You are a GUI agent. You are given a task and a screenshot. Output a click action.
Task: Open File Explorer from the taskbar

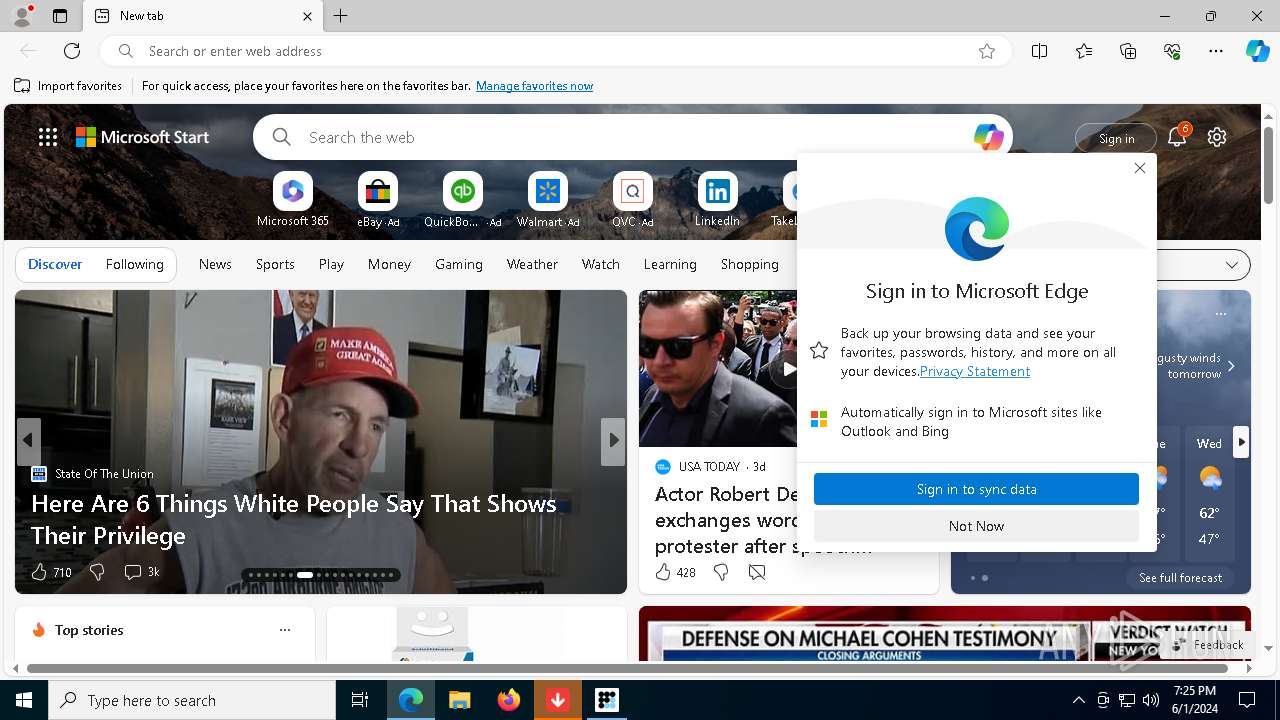point(460,700)
